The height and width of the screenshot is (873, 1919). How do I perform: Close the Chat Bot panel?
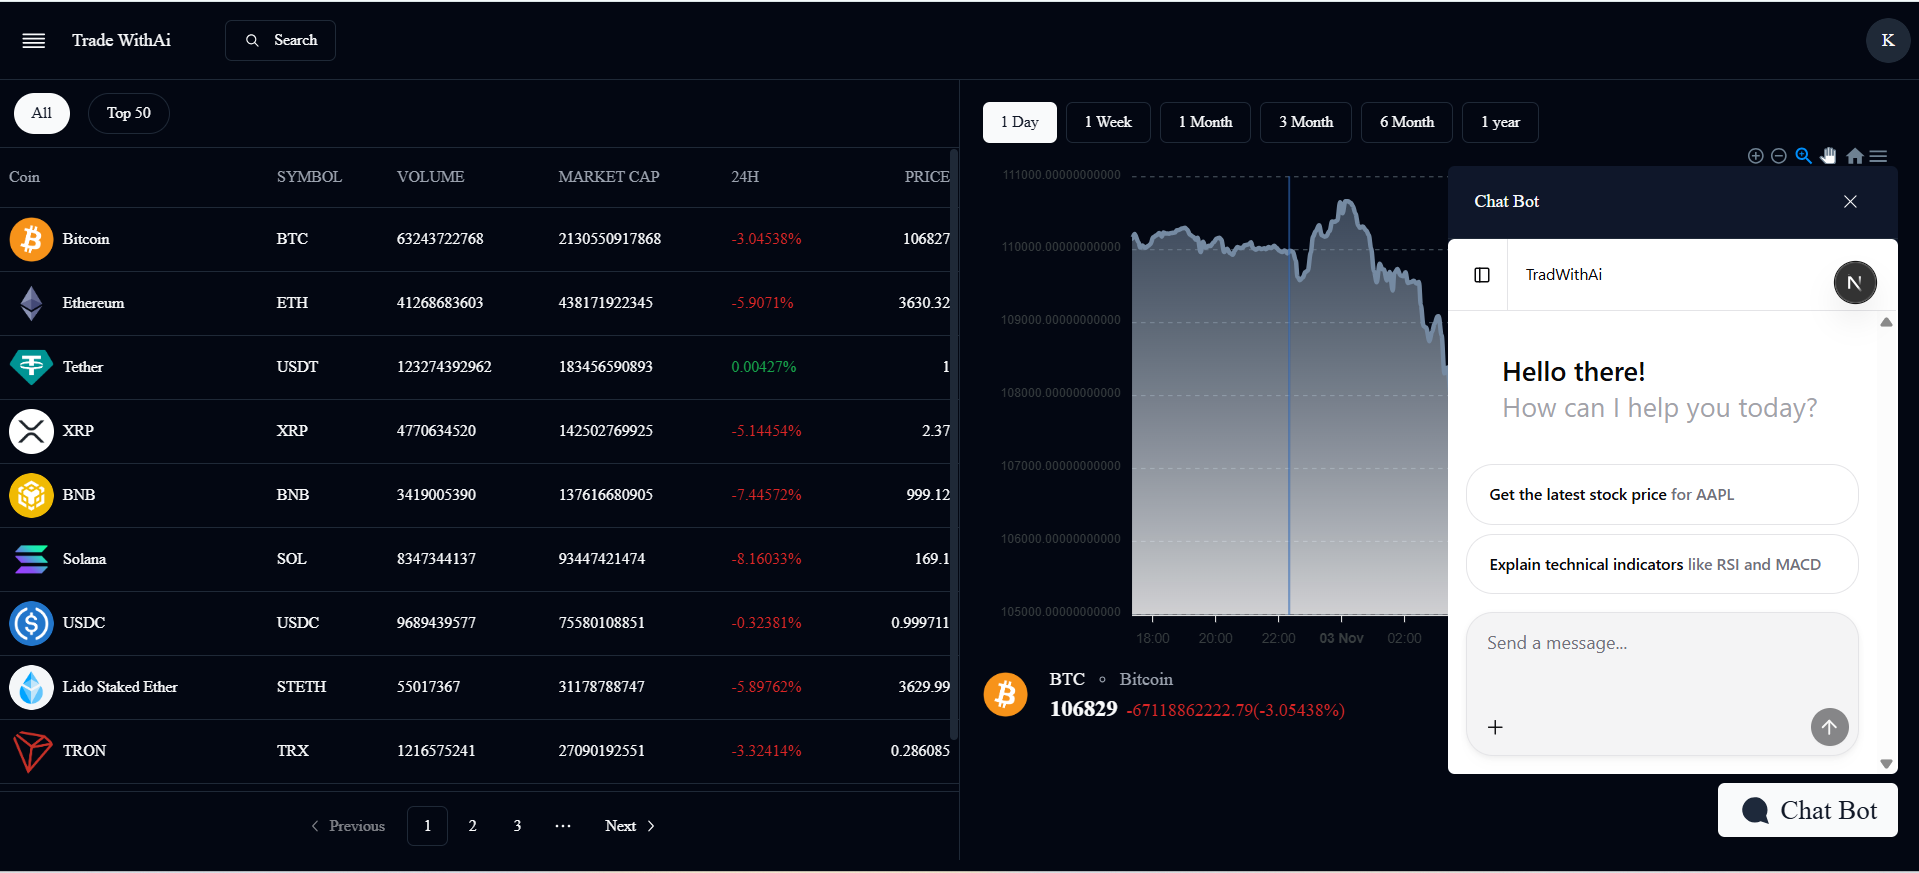pos(1850,202)
